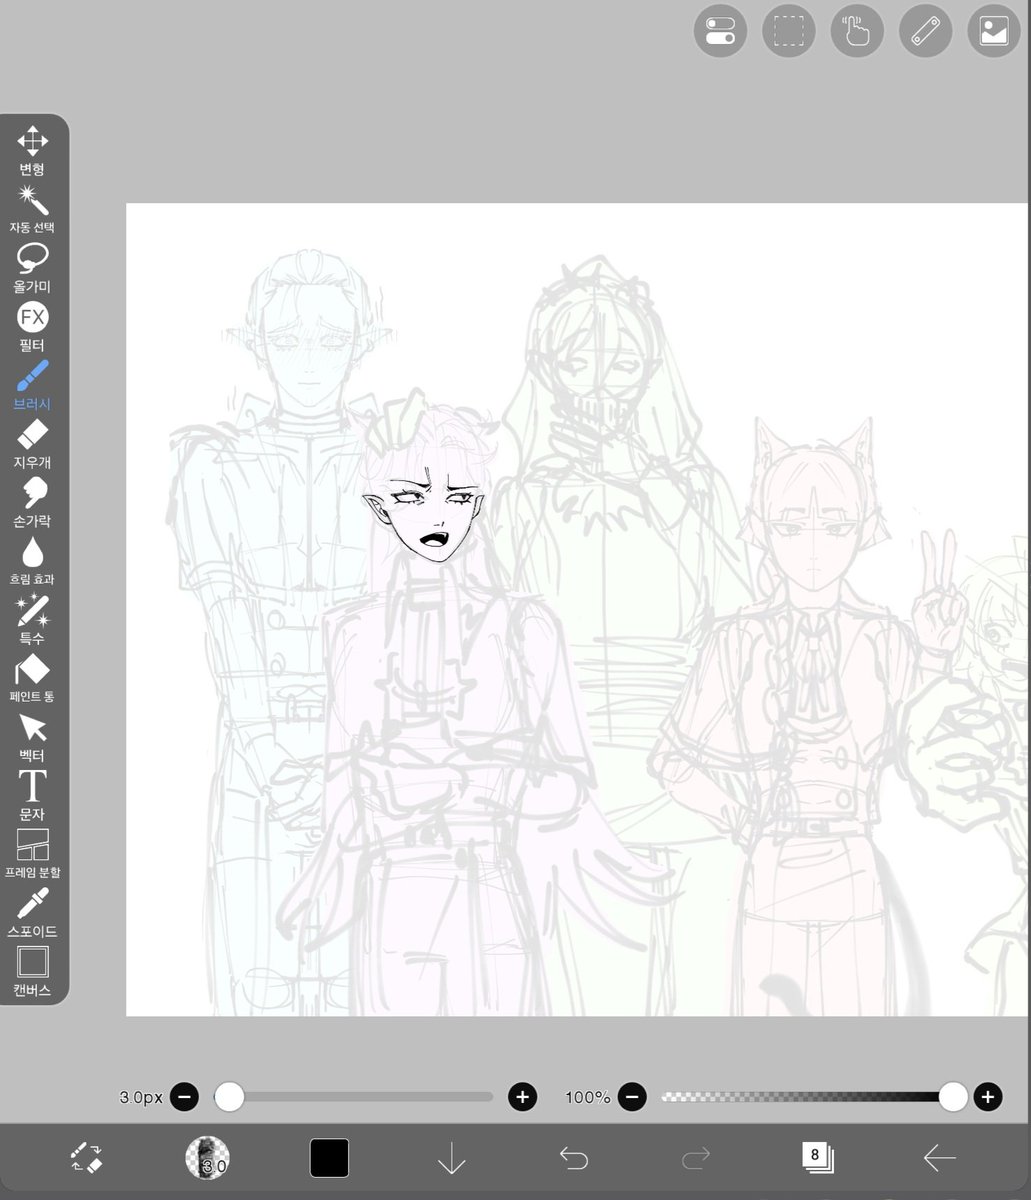The width and height of the screenshot is (1031, 1200).
Task: Select the Text (문자) tool
Action: click(32, 796)
